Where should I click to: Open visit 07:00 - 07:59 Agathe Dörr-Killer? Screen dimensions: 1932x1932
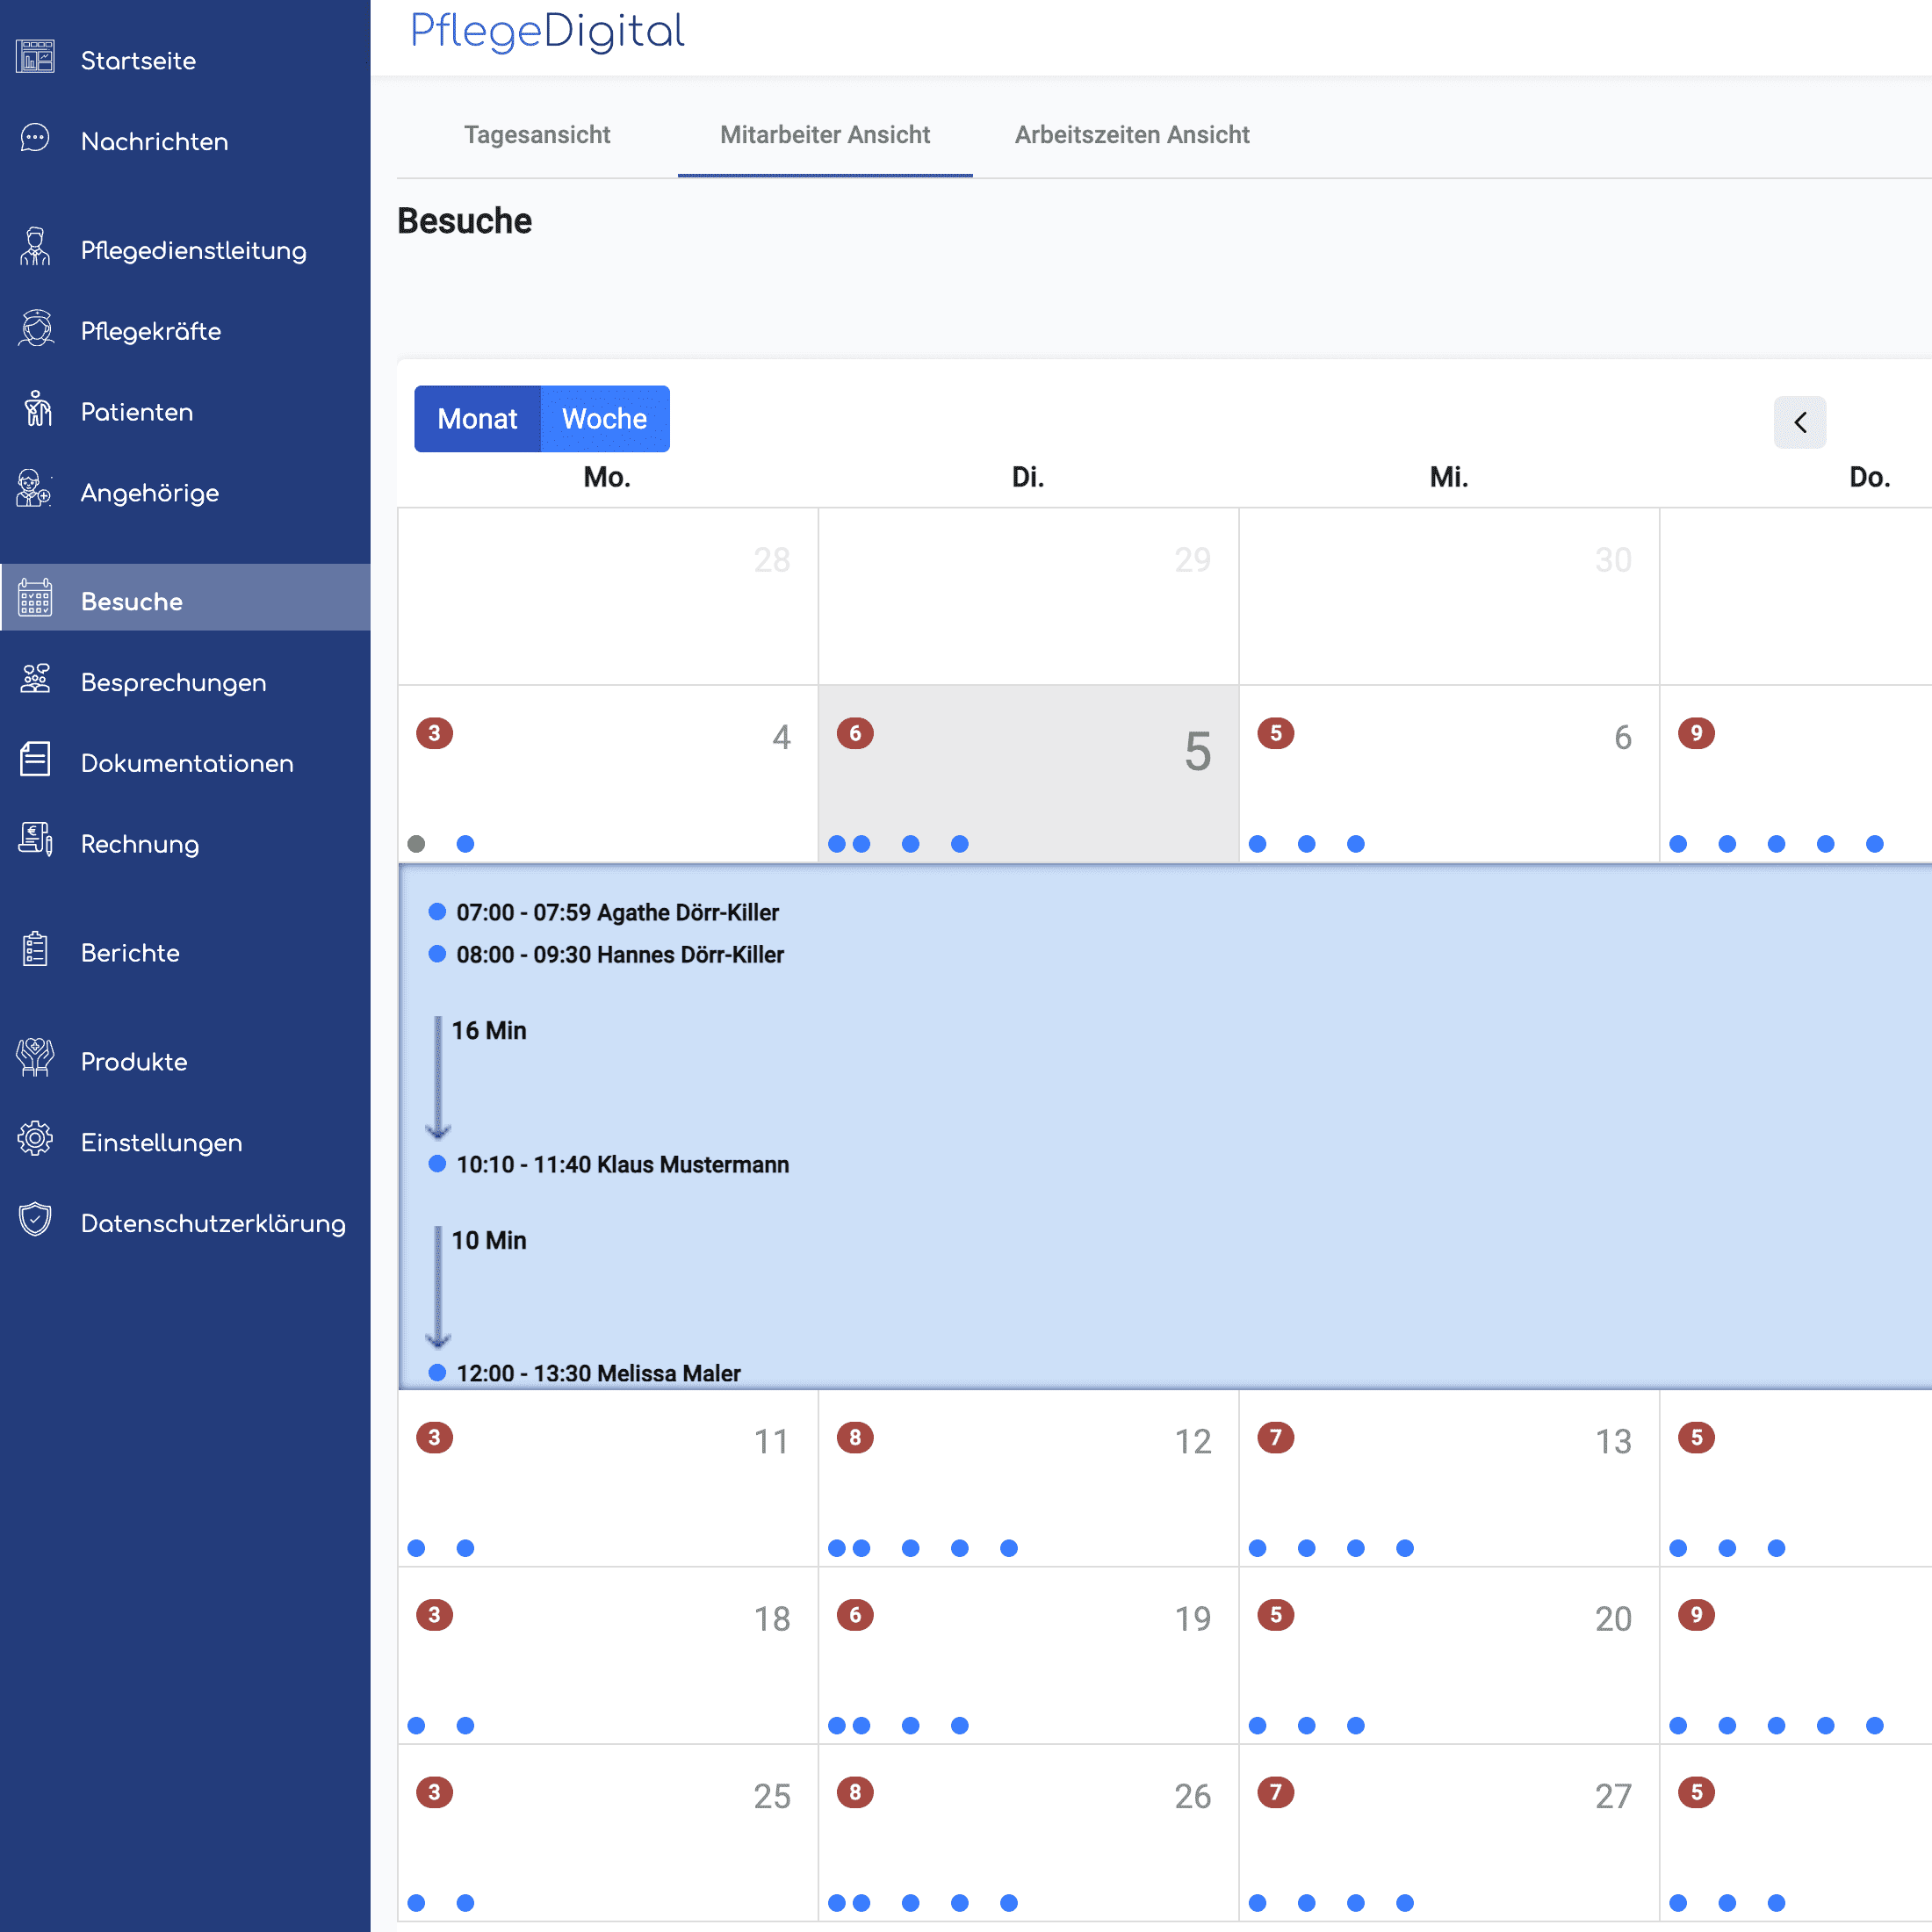pyautogui.click(x=617, y=913)
